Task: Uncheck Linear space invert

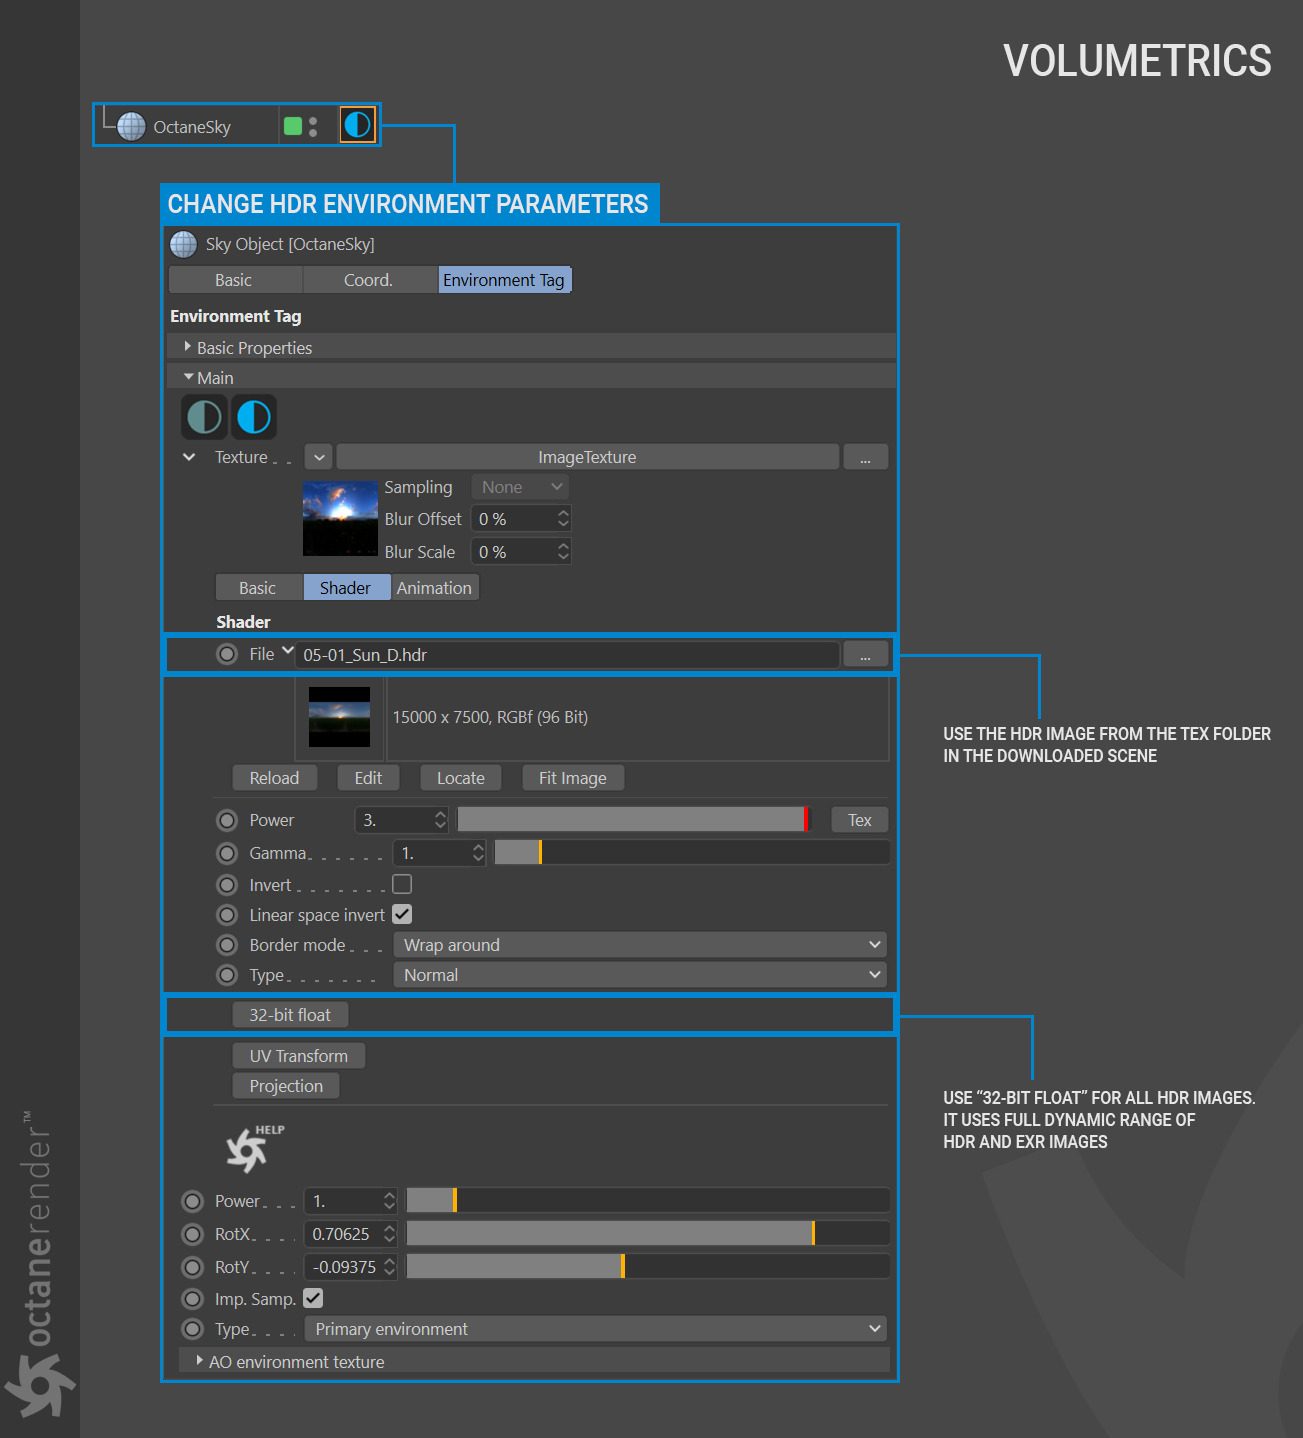Action: coord(402,914)
